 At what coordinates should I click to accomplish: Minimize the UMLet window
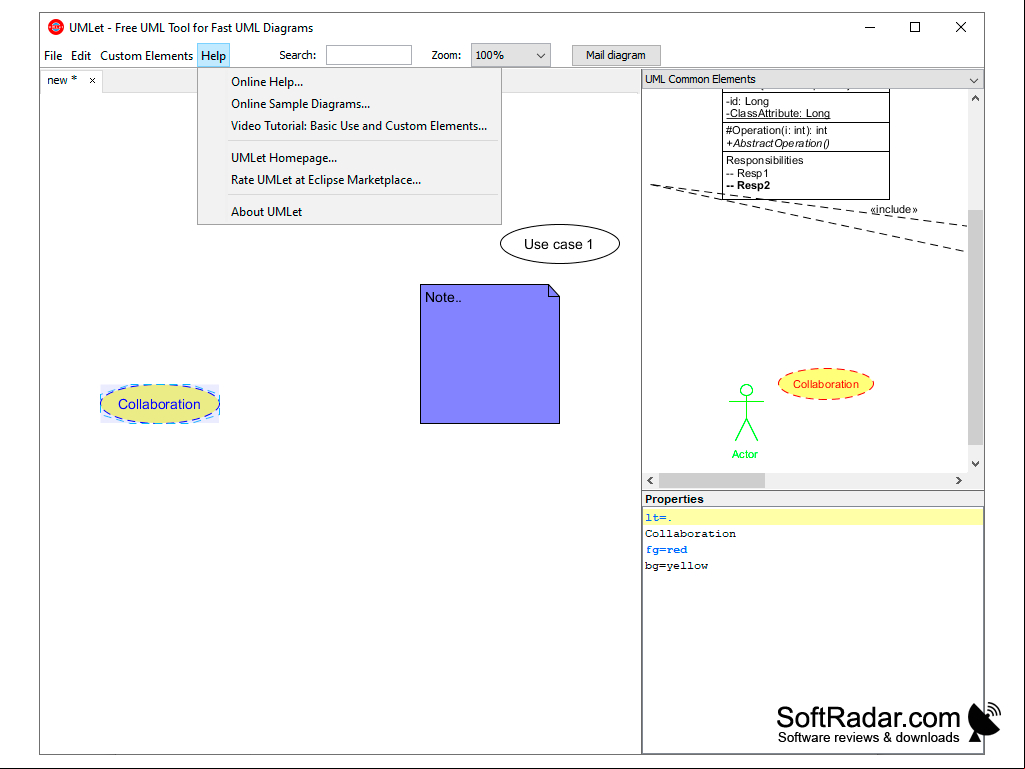[870, 27]
